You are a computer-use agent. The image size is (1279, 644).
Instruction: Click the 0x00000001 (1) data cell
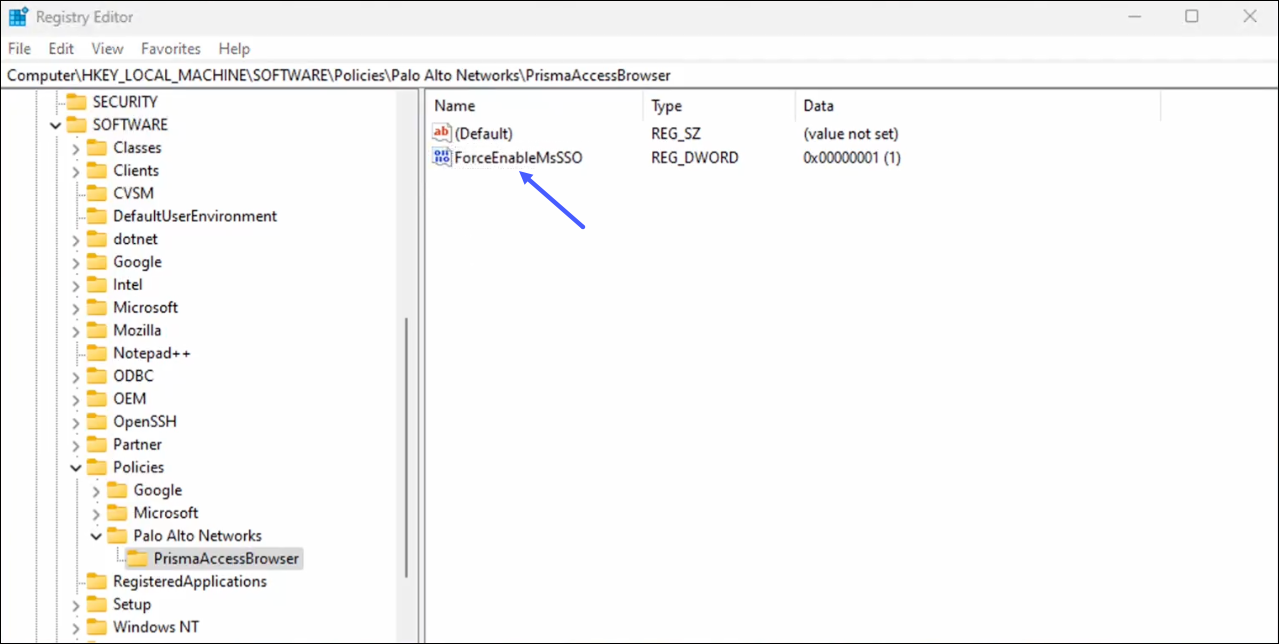[x=852, y=157]
